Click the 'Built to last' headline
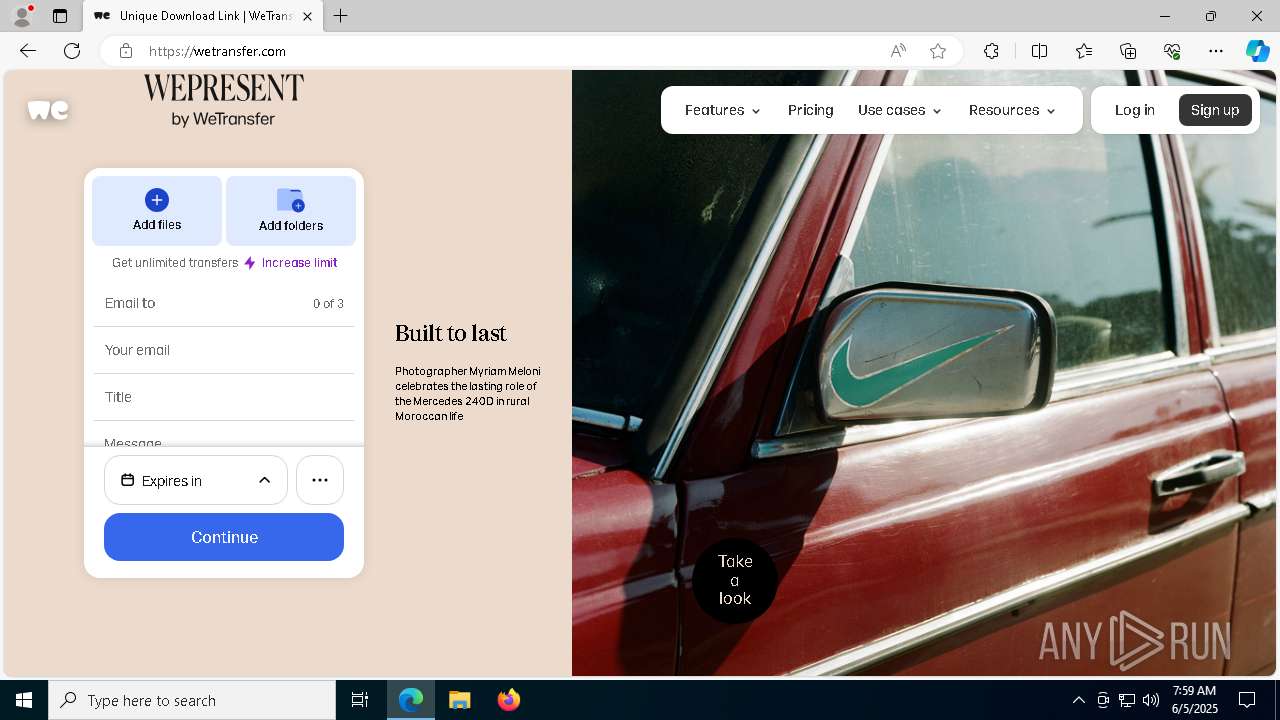The width and height of the screenshot is (1280, 720). pos(451,333)
